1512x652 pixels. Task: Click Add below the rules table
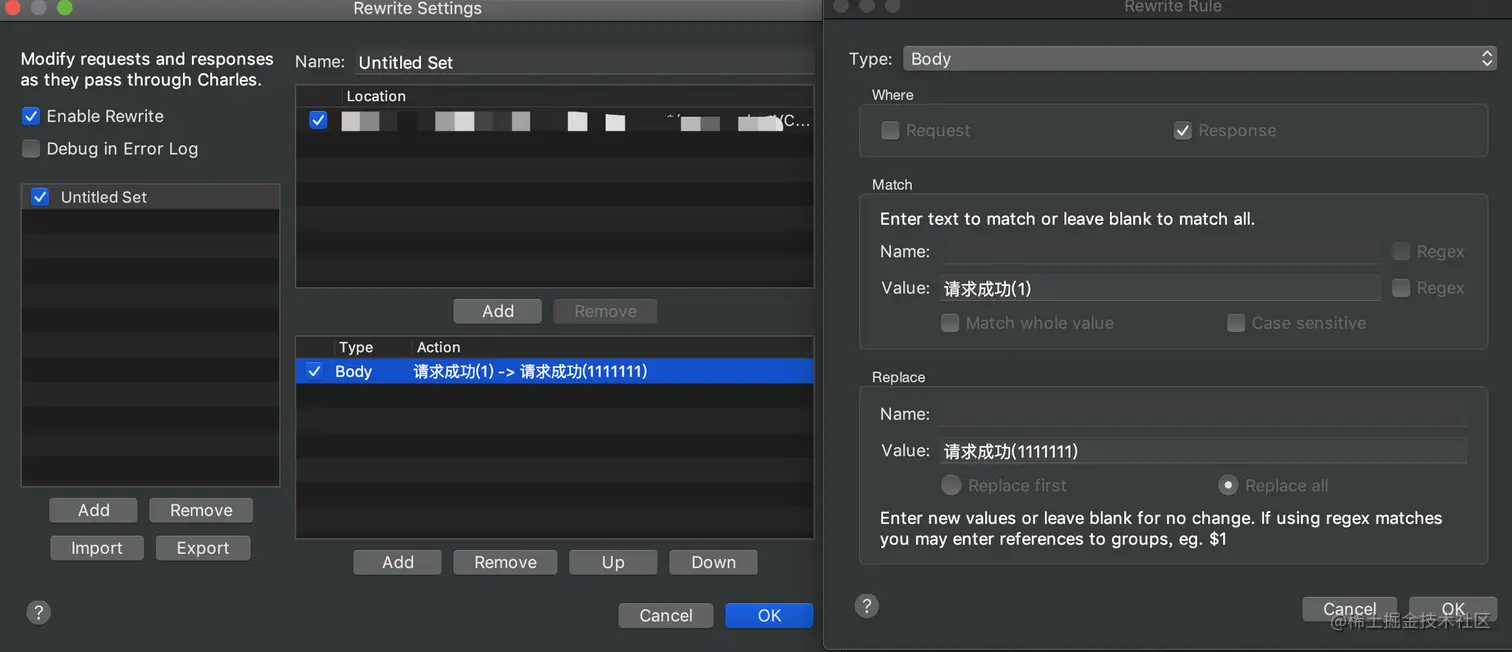tap(398, 562)
